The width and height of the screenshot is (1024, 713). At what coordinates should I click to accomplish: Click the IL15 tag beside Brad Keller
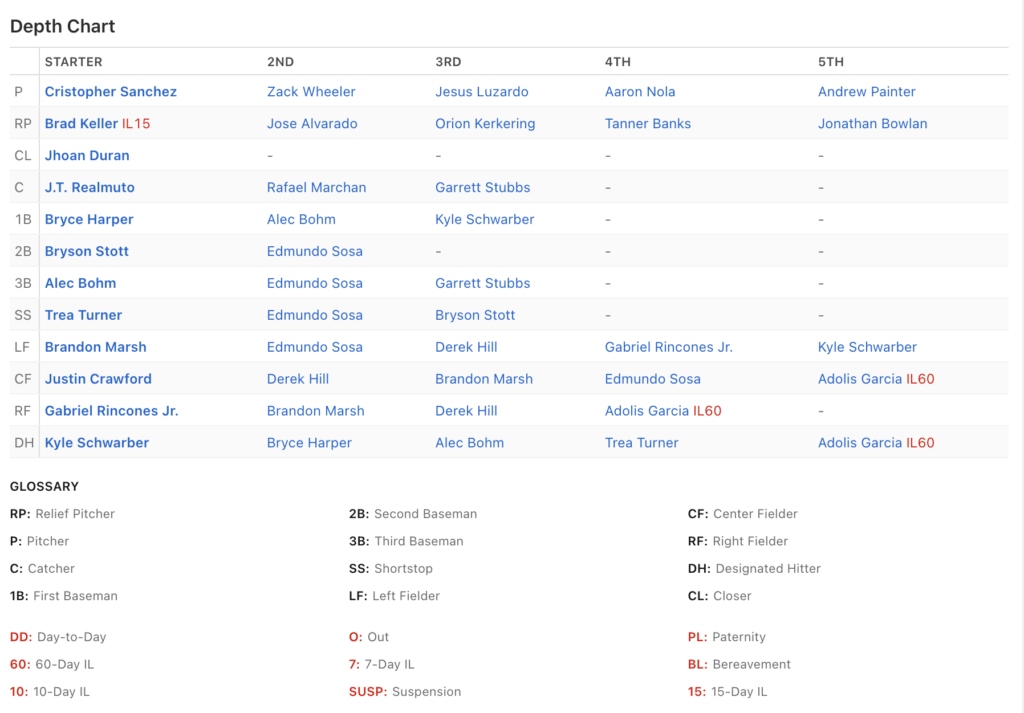click(x=136, y=123)
